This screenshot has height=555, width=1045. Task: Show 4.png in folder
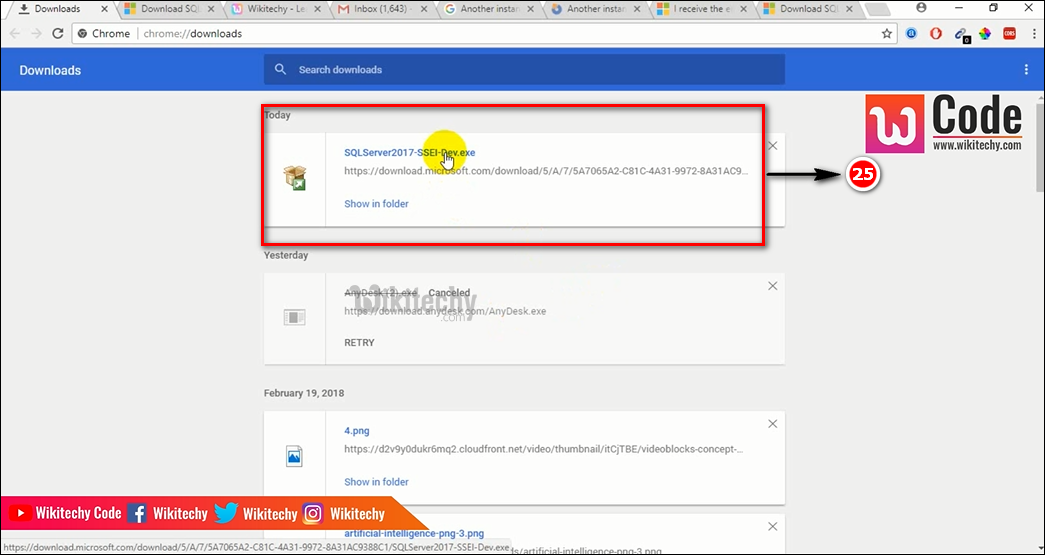[x=376, y=482]
